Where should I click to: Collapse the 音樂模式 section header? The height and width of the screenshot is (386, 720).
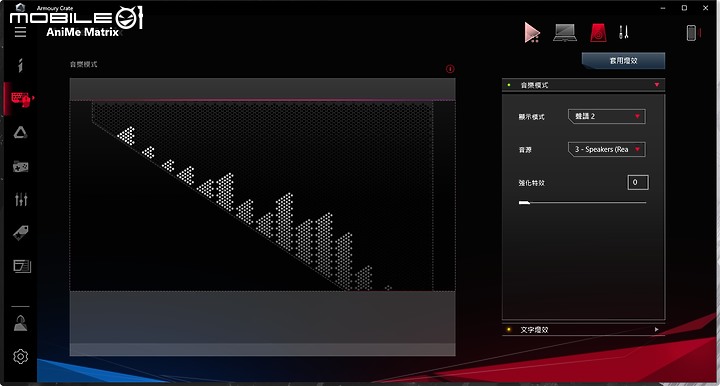click(x=583, y=85)
